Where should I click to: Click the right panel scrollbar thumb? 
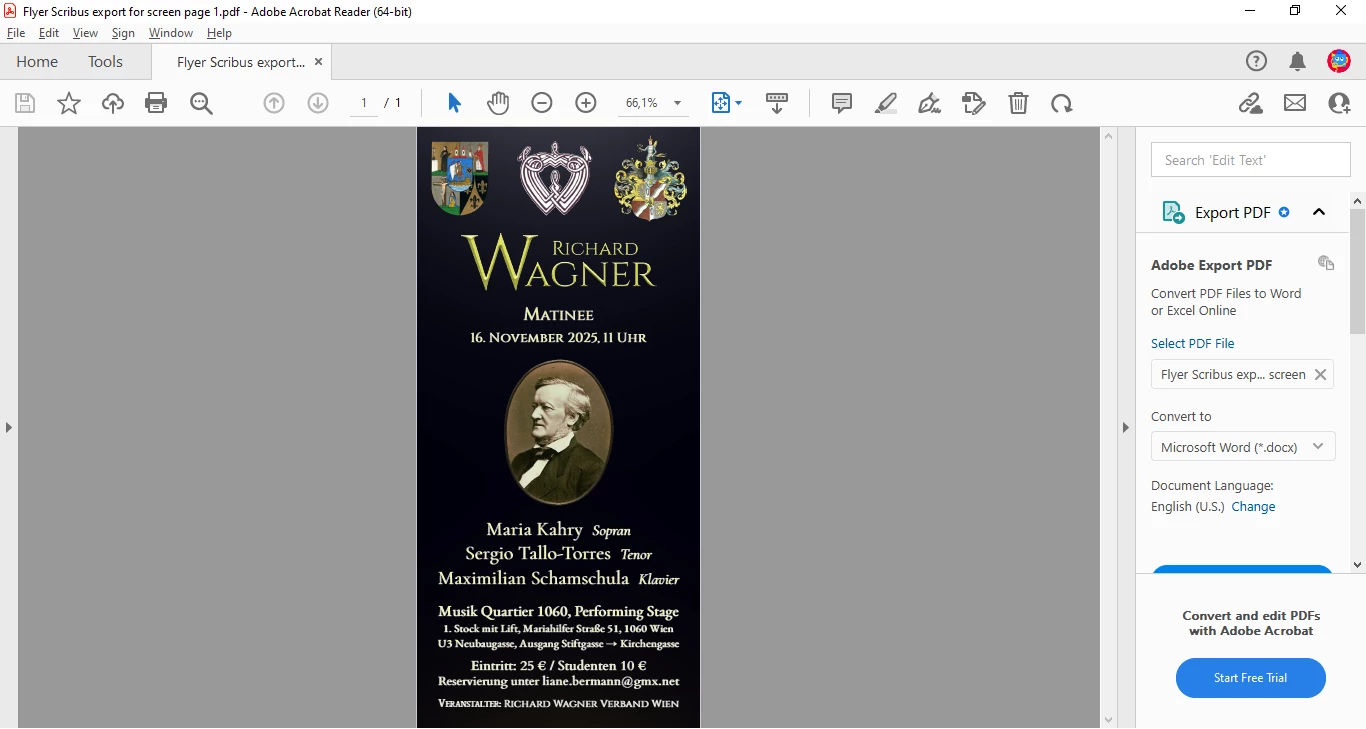pyautogui.click(x=1358, y=270)
